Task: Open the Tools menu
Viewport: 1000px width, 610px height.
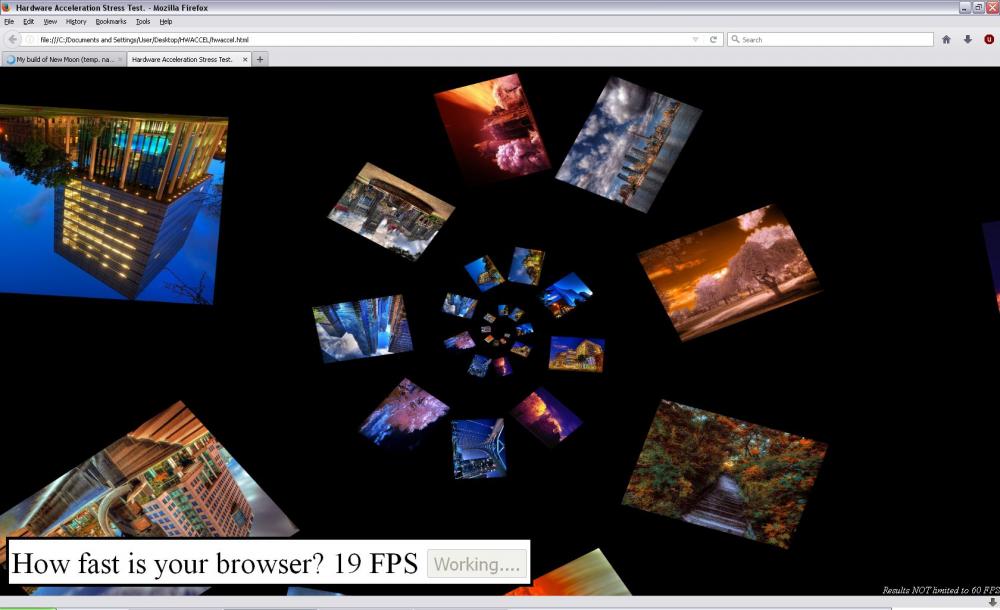Action: (143, 21)
